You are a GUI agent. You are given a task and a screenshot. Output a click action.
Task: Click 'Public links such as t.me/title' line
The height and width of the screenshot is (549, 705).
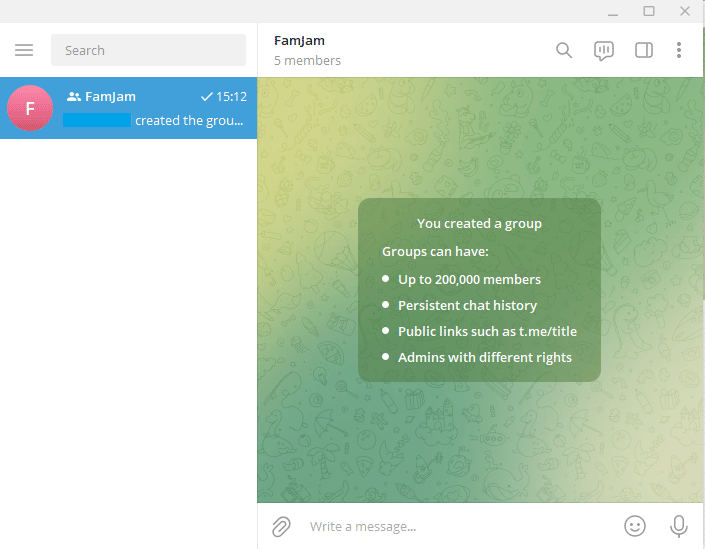click(x=487, y=331)
